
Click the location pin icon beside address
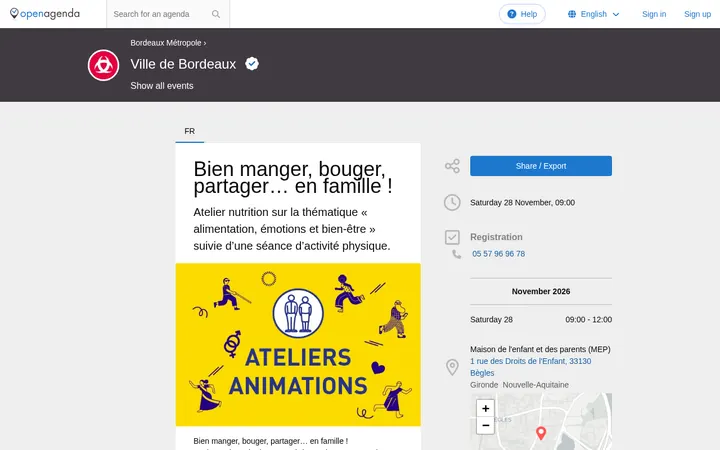coord(452,367)
